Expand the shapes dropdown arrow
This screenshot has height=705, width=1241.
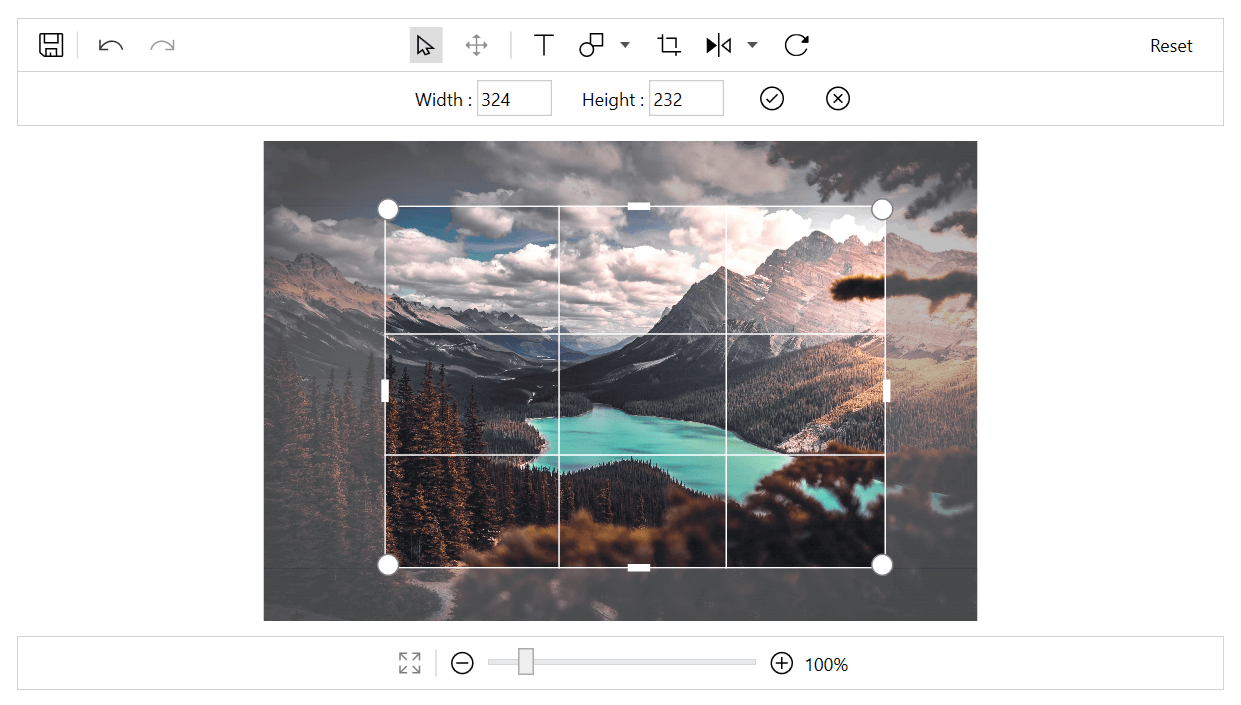[625, 45]
